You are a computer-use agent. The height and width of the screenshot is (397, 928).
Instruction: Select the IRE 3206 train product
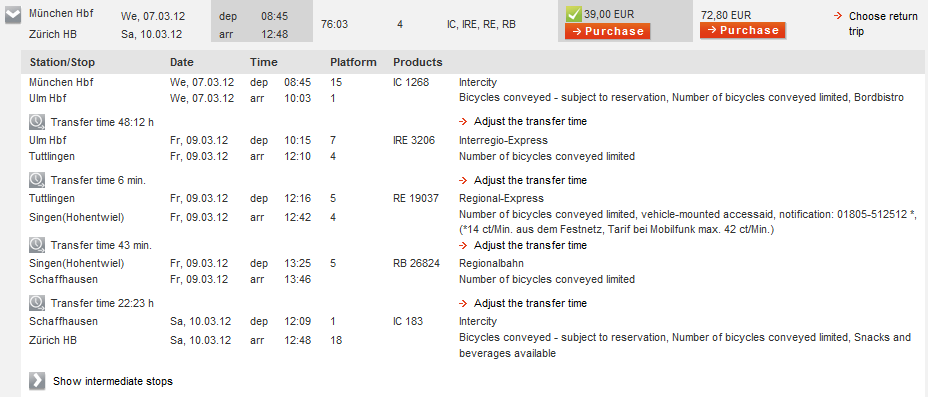point(414,140)
